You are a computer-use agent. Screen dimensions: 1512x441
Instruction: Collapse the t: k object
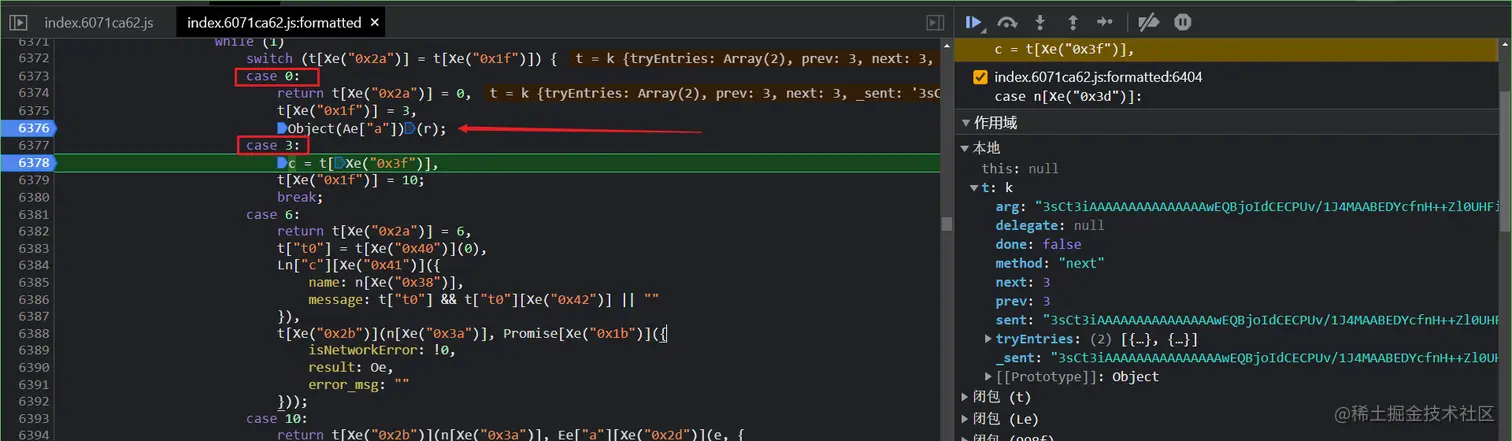(x=974, y=187)
